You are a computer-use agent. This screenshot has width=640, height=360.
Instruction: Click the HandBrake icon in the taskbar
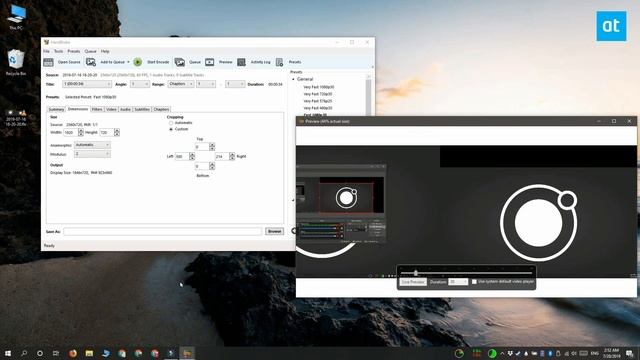[187, 353]
